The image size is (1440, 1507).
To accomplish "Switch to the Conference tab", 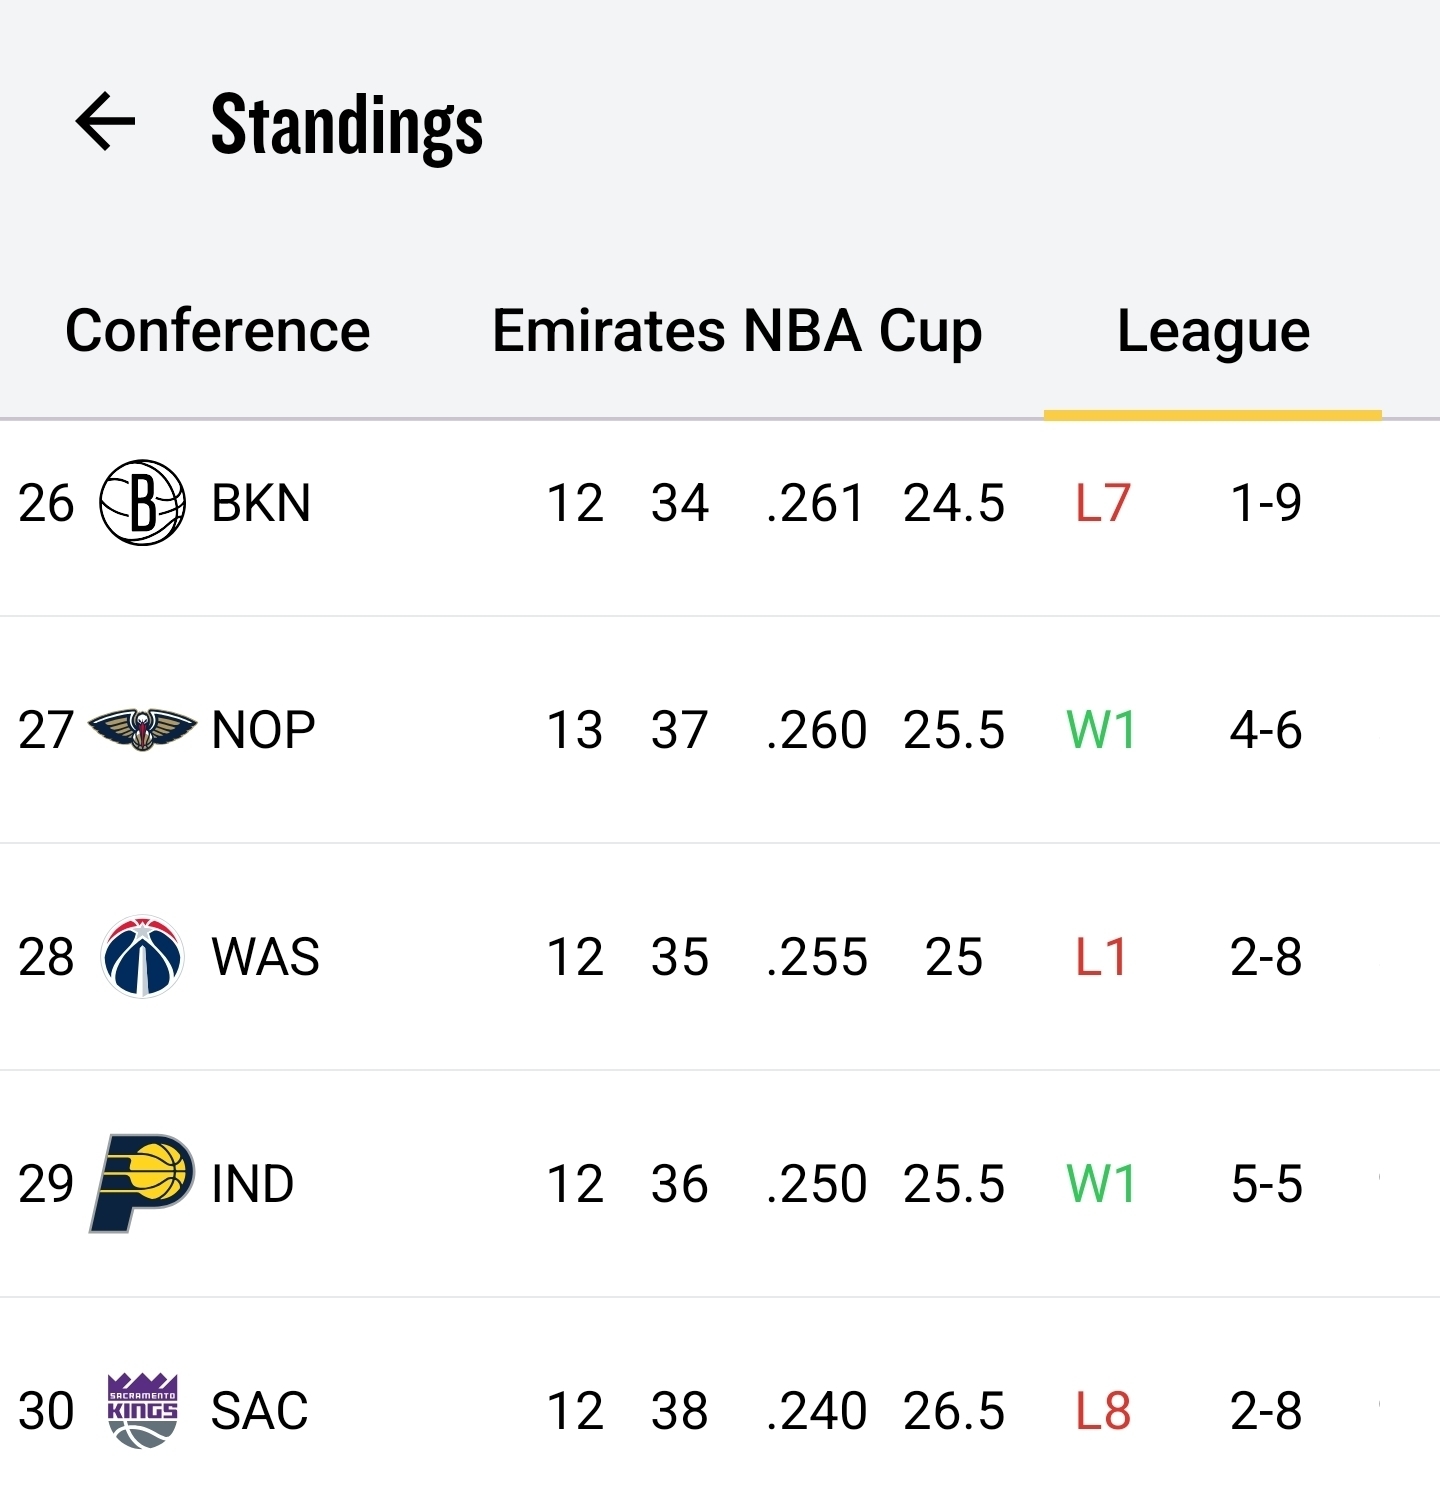I will [x=218, y=331].
